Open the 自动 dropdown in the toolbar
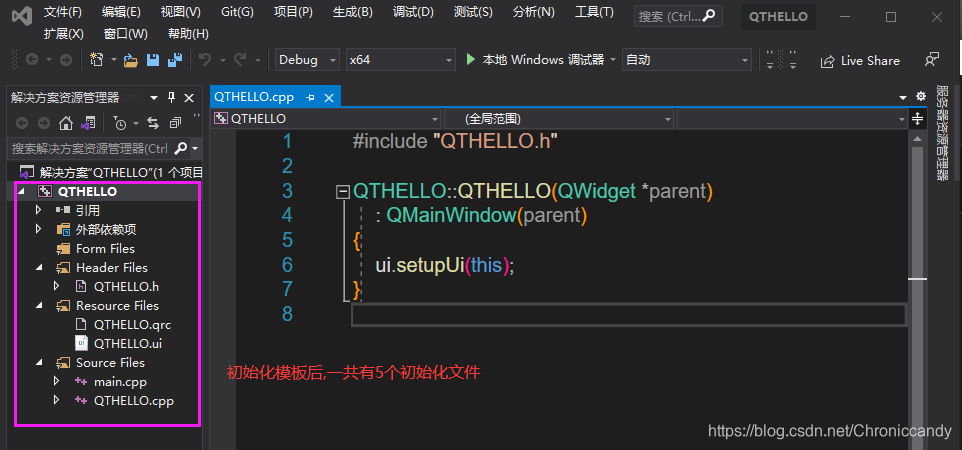This screenshot has width=962, height=450. tap(687, 60)
